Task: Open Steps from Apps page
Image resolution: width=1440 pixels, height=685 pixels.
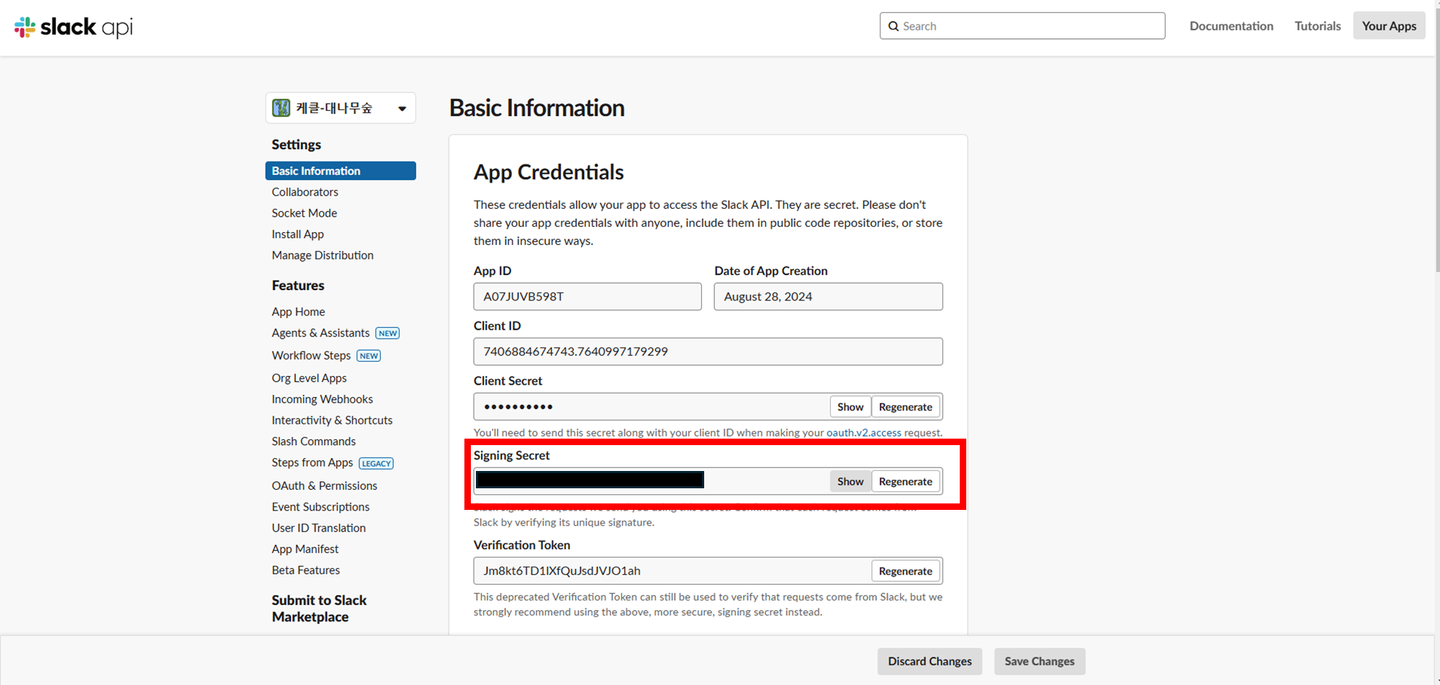Action: [x=312, y=463]
